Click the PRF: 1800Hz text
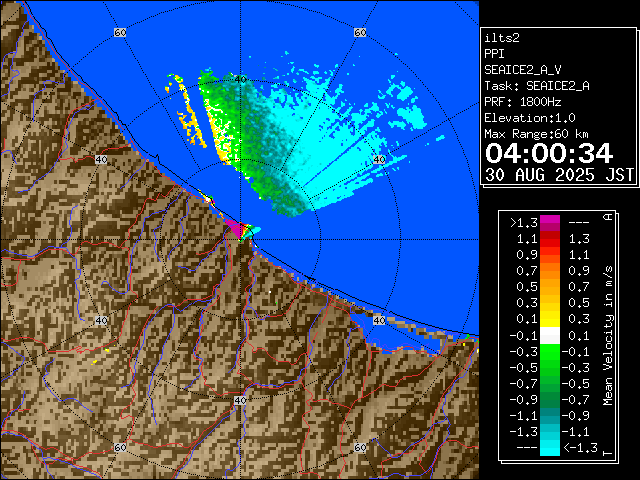Viewport: 640px width, 480px height. coord(522,102)
